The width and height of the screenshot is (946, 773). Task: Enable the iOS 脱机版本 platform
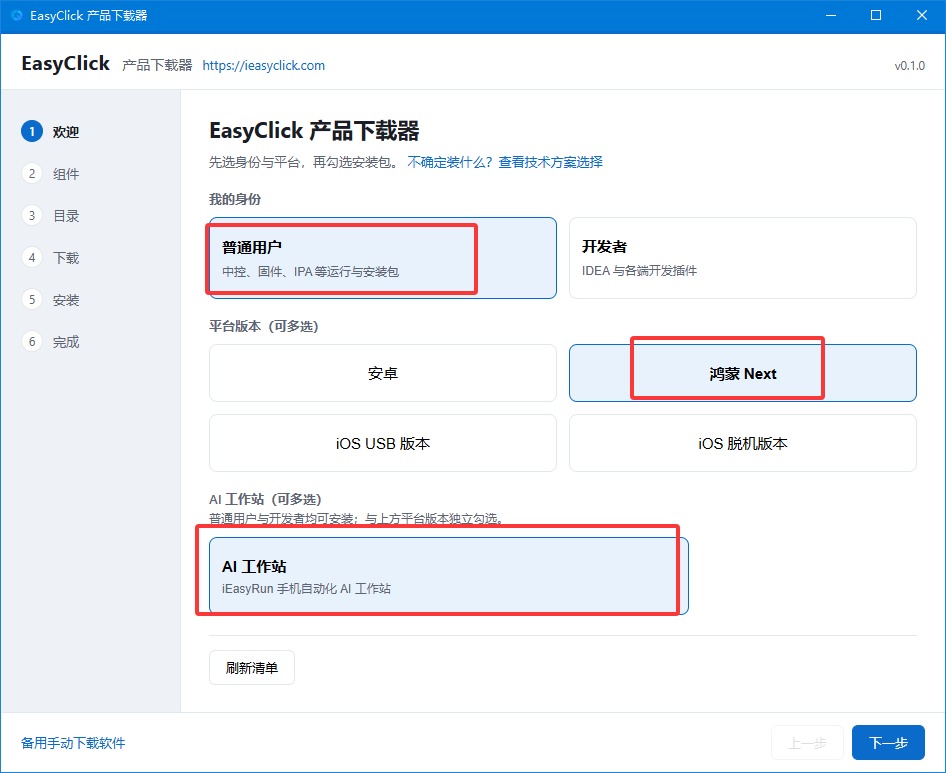pos(743,443)
